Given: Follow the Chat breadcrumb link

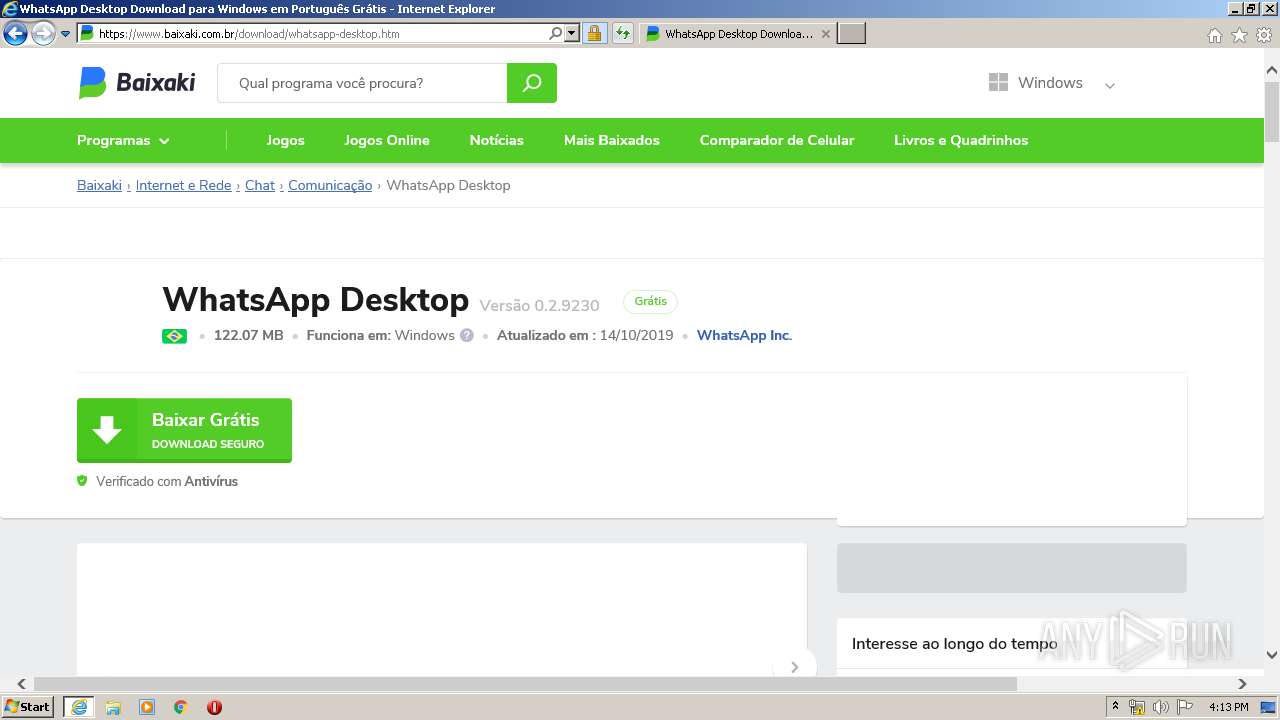Looking at the screenshot, I should [260, 185].
